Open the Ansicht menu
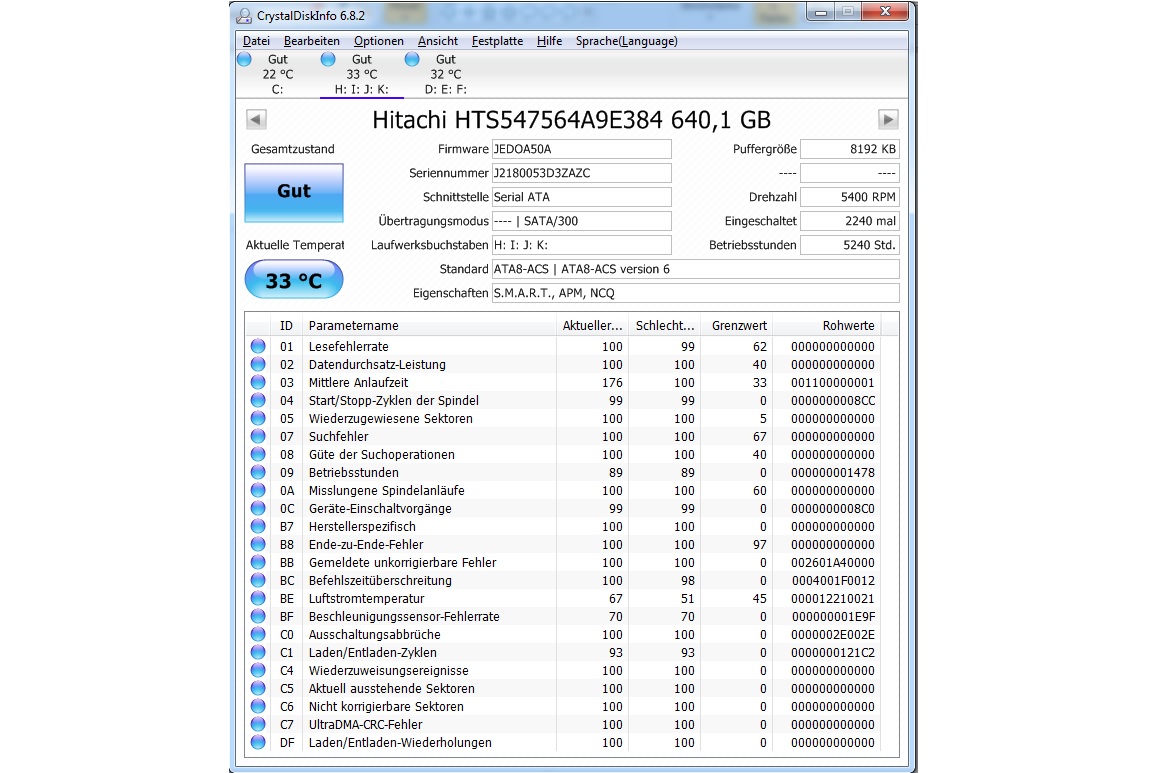This screenshot has width=1152, height=773. (x=438, y=41)
